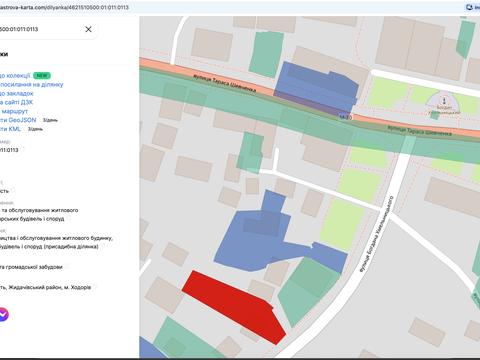480x360 pixels.
Task: Add the parcel with the 'до закладок' link
Action: (x=17, y=94)
